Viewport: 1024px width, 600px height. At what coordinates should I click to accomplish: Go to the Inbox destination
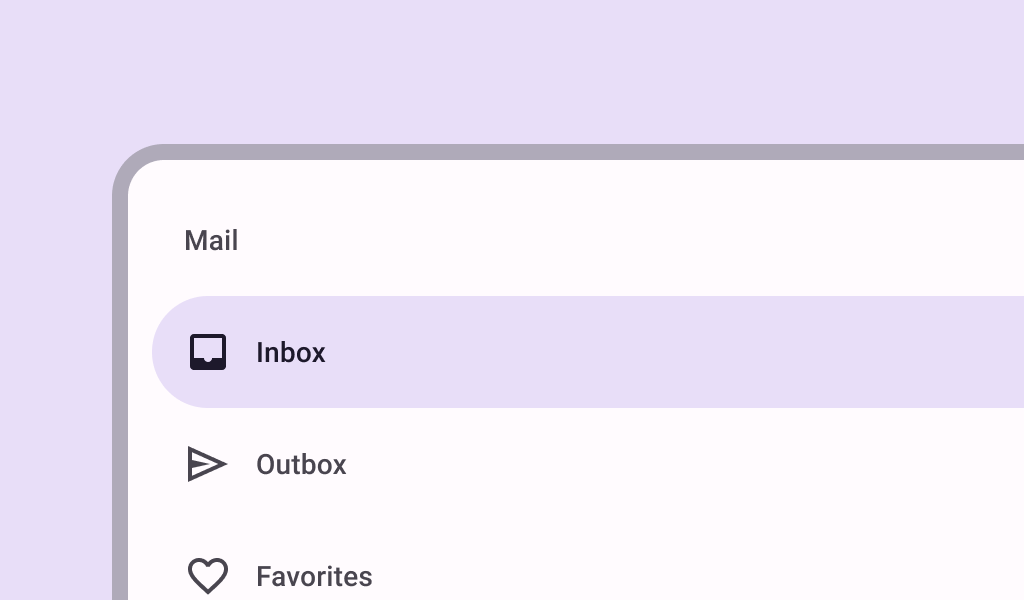tap(588, 352)
